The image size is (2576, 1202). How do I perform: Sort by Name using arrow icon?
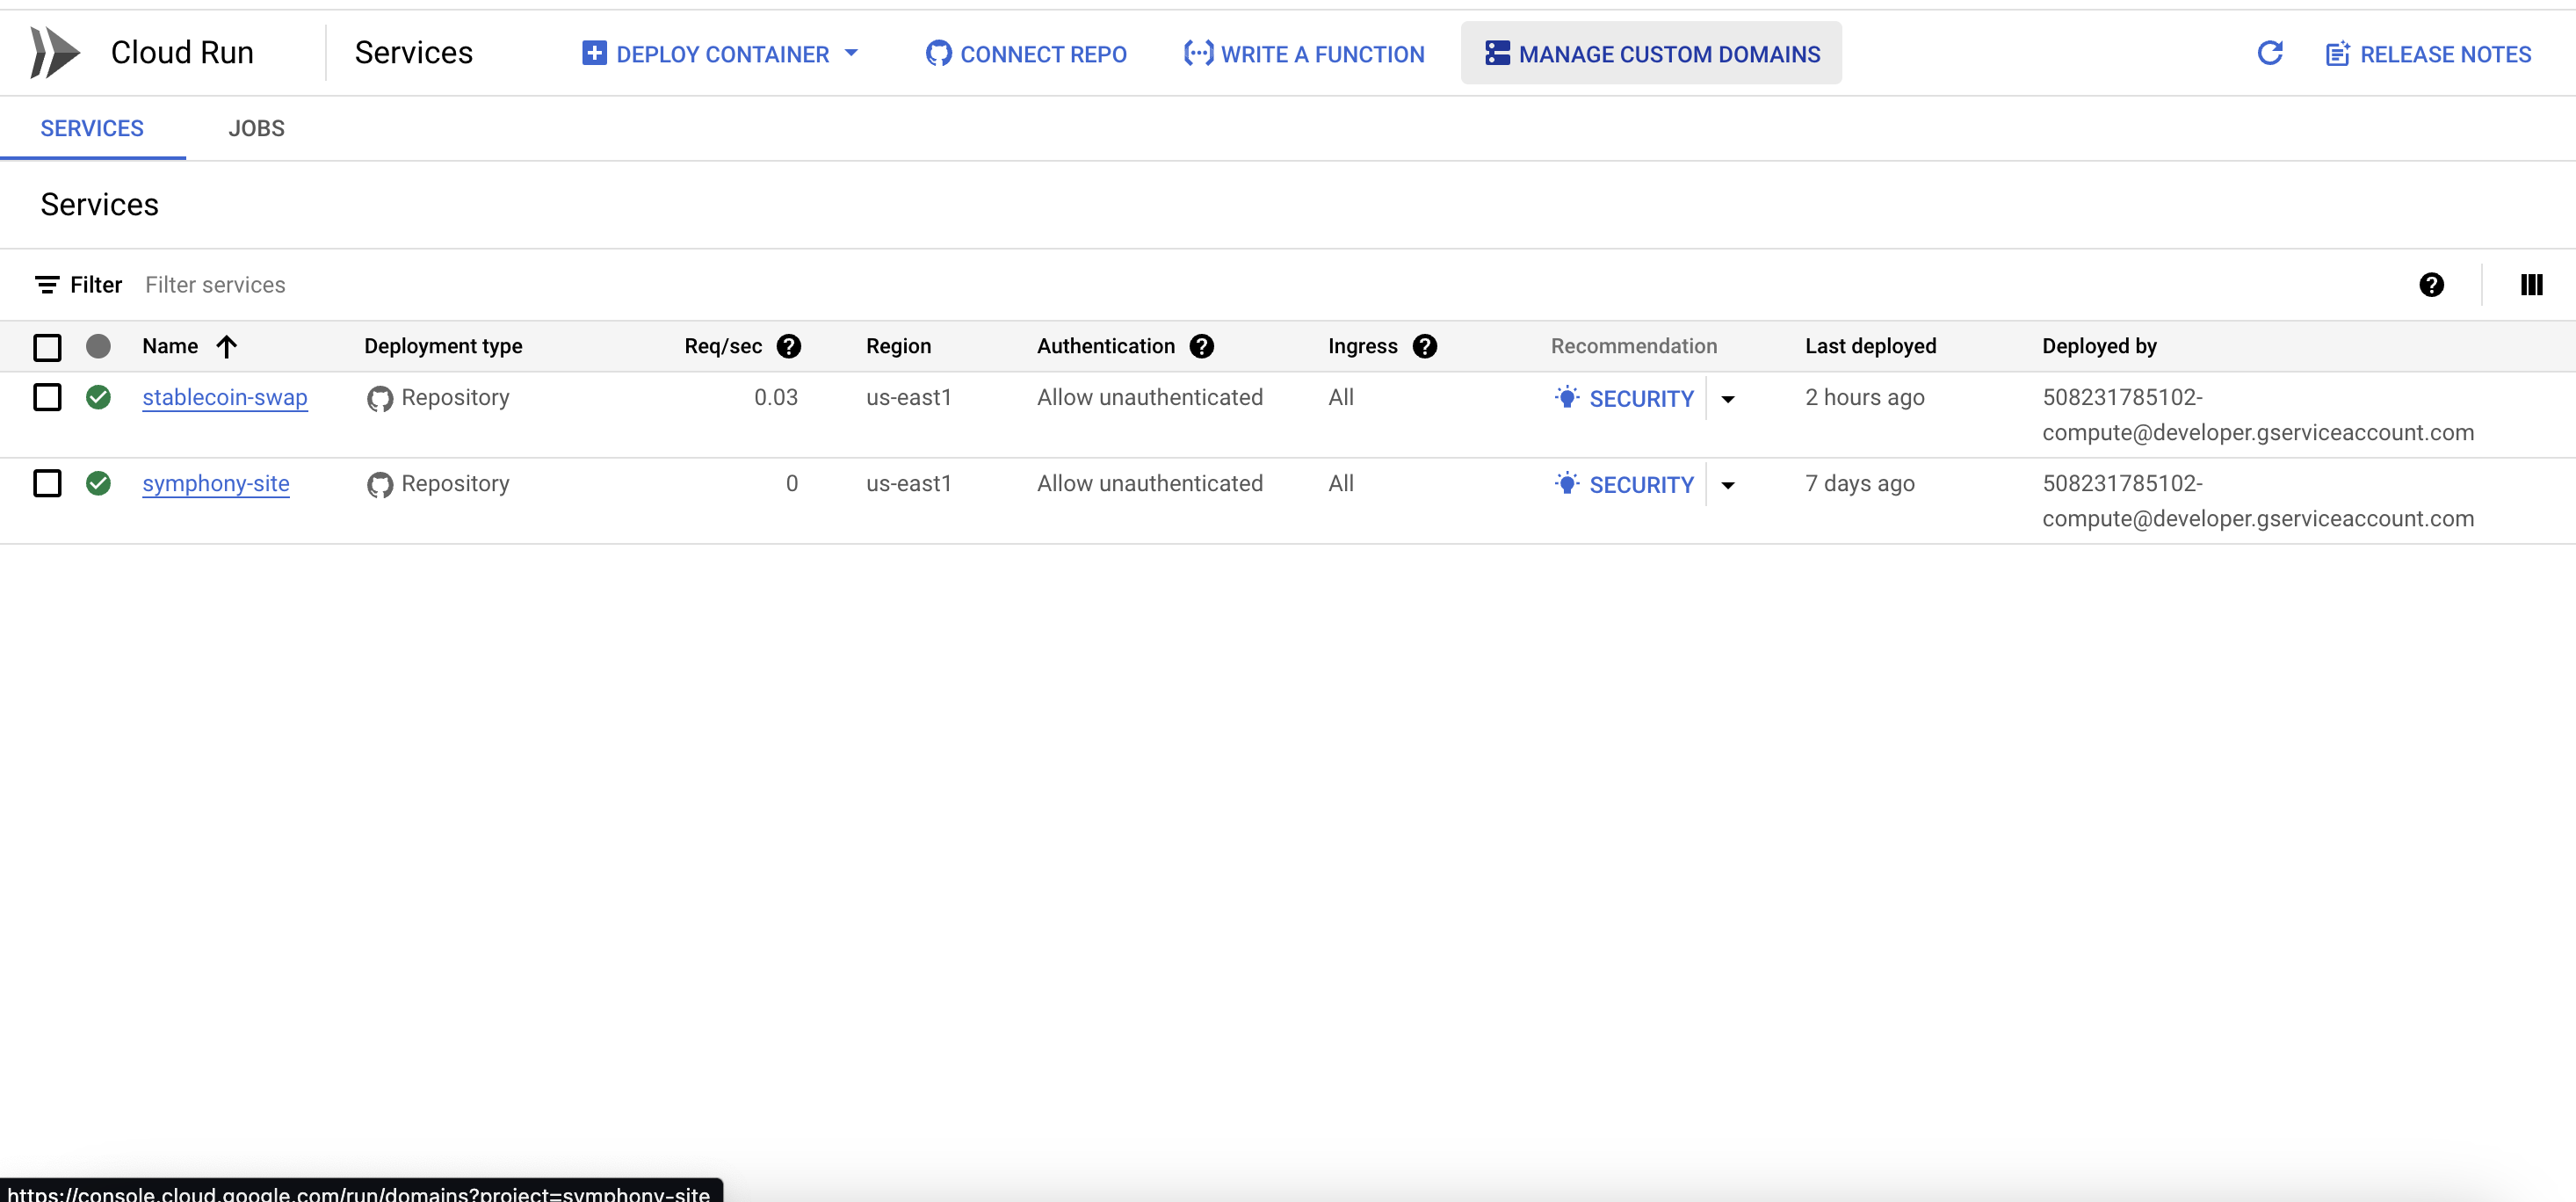pyautogui.click(x=227, y=346)
